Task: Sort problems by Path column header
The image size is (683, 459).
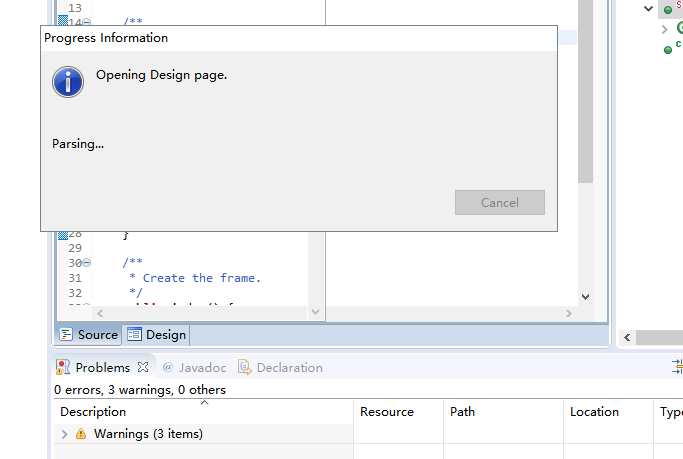Action: pyautogui.click(x=503, y=412)
